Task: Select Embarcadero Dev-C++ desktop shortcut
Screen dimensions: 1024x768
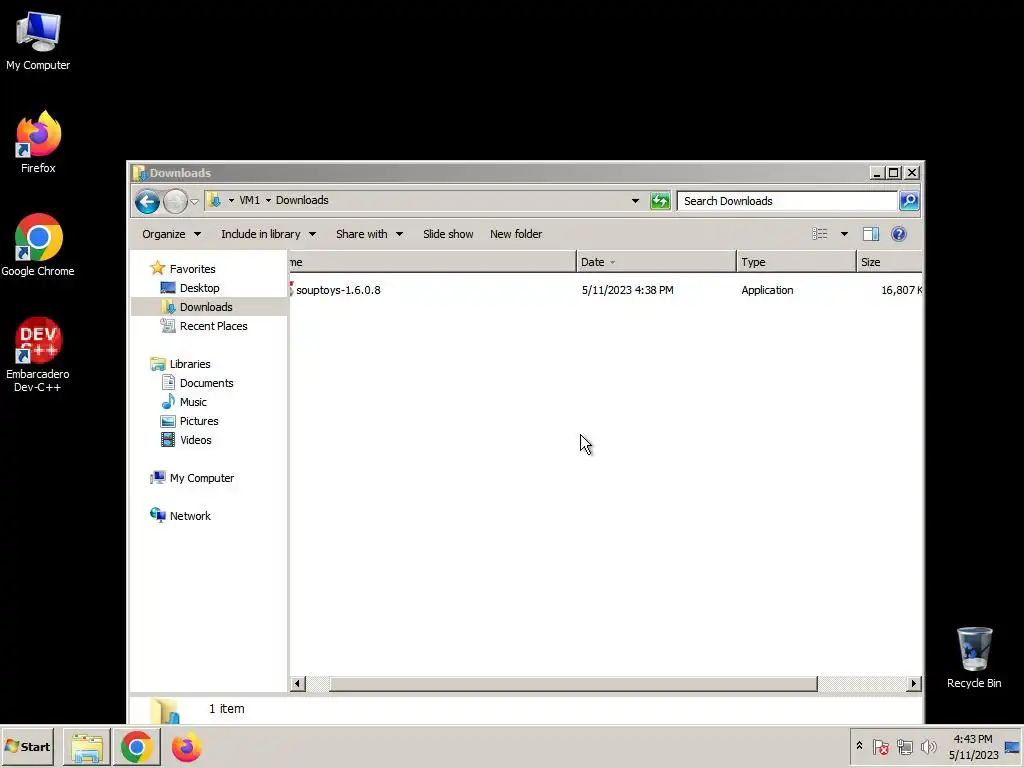Action: [x=38, y=355]
